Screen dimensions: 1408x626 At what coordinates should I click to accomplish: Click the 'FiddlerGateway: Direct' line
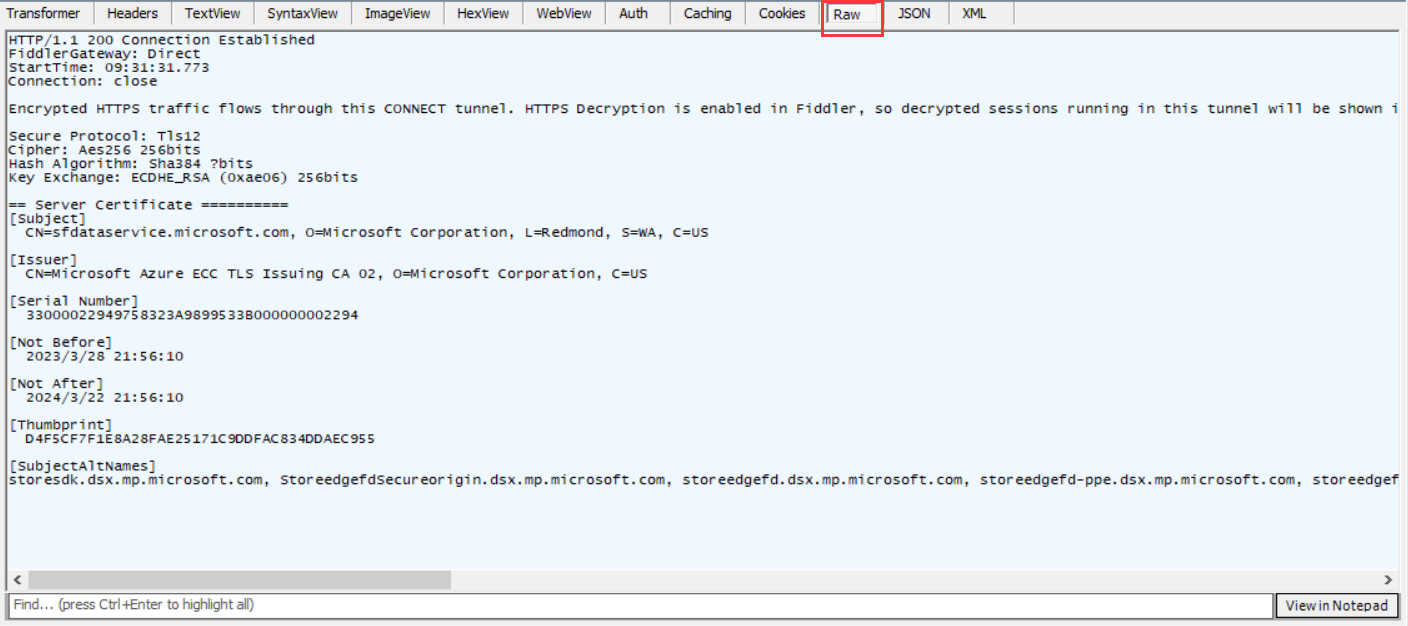(x=104, y=54)
